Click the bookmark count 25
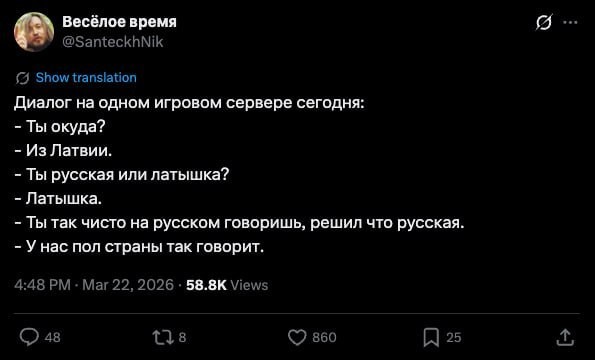Viewport: 595px width, 360px height. tap(453, 337)
